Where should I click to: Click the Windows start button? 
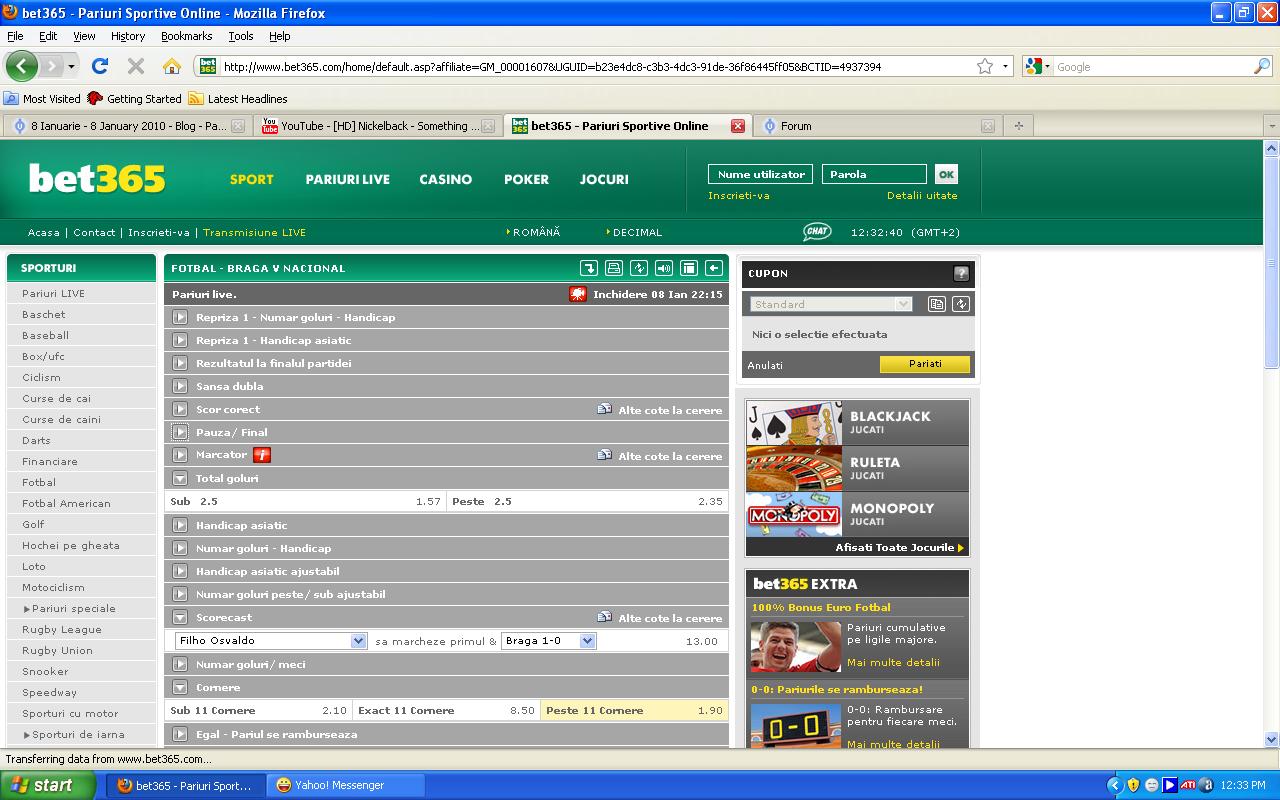[49, 785]
